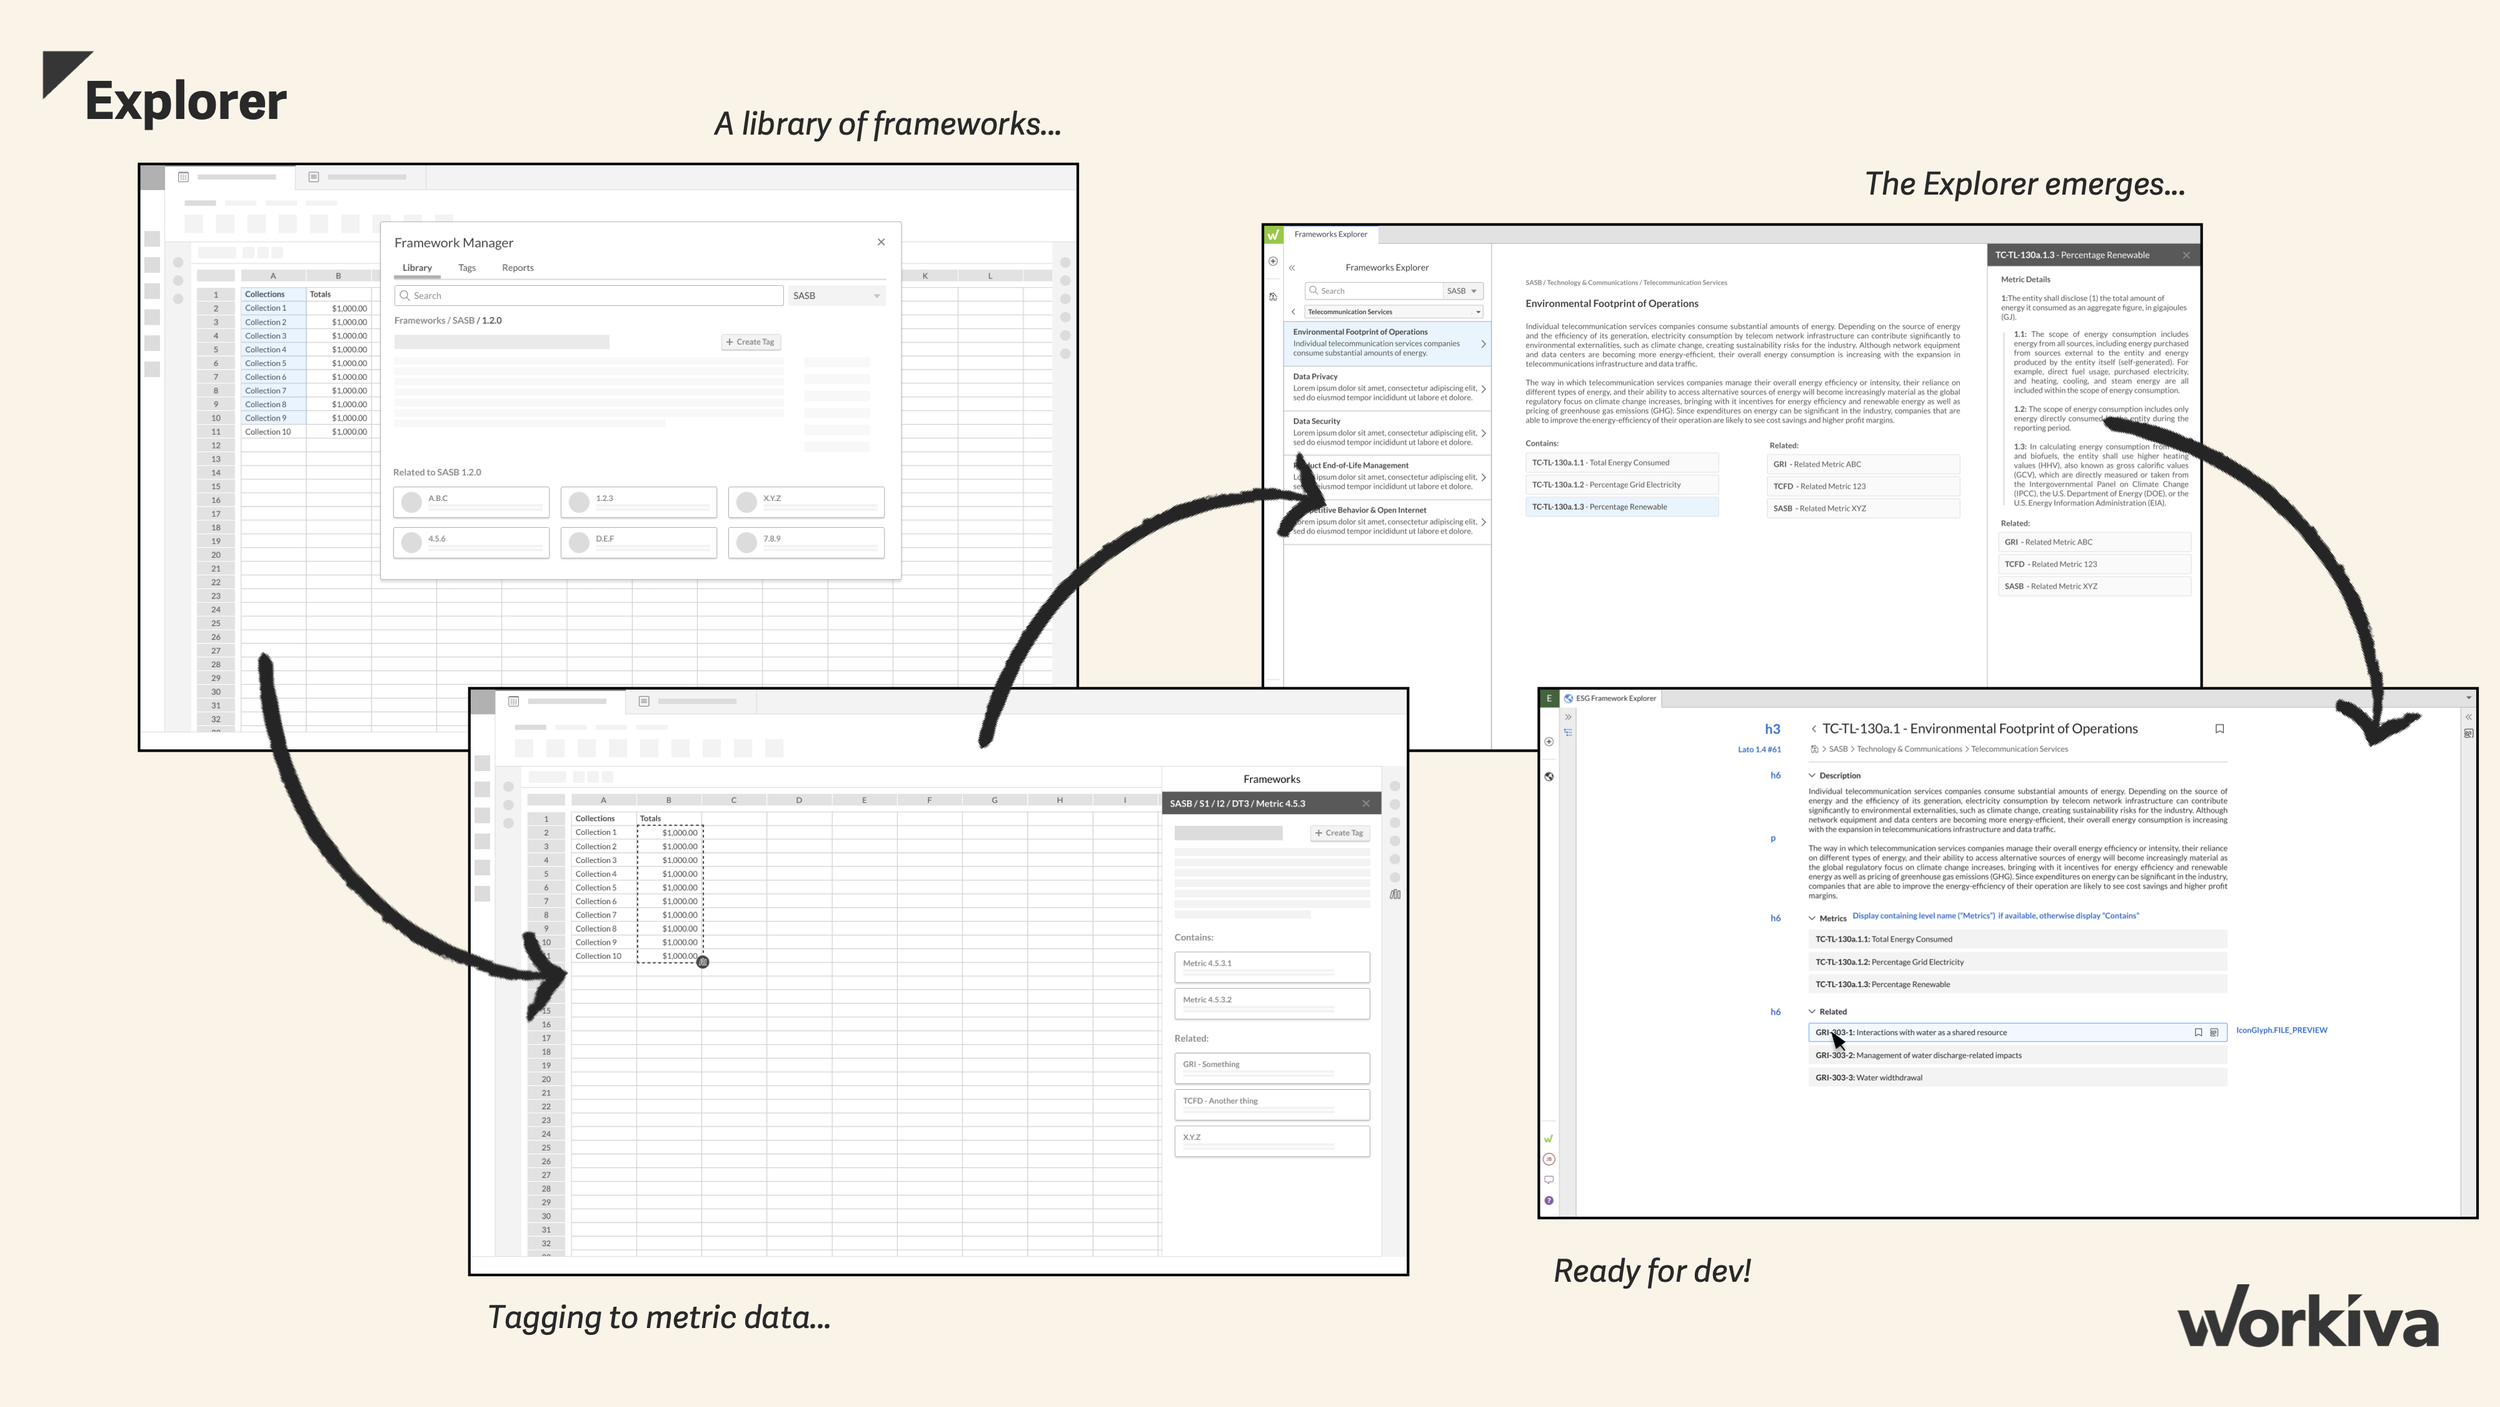Select ESG Framework Explorer window tab

pyautogui.click(x=1610, y=698)
